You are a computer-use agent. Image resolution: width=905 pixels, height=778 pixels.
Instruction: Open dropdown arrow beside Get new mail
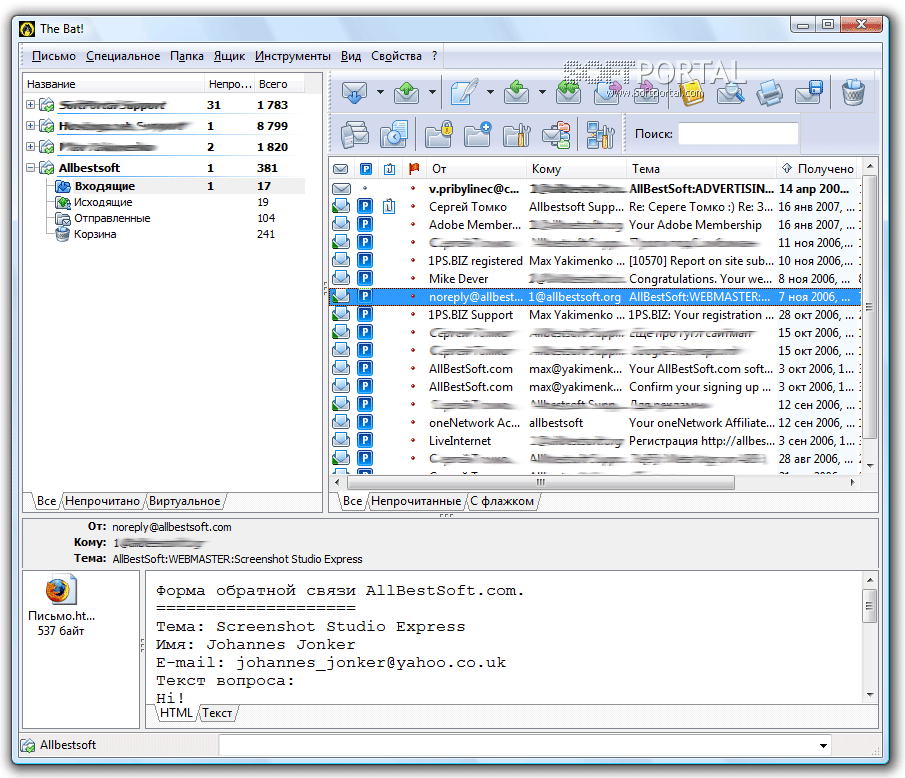click(x=380, y=93)
